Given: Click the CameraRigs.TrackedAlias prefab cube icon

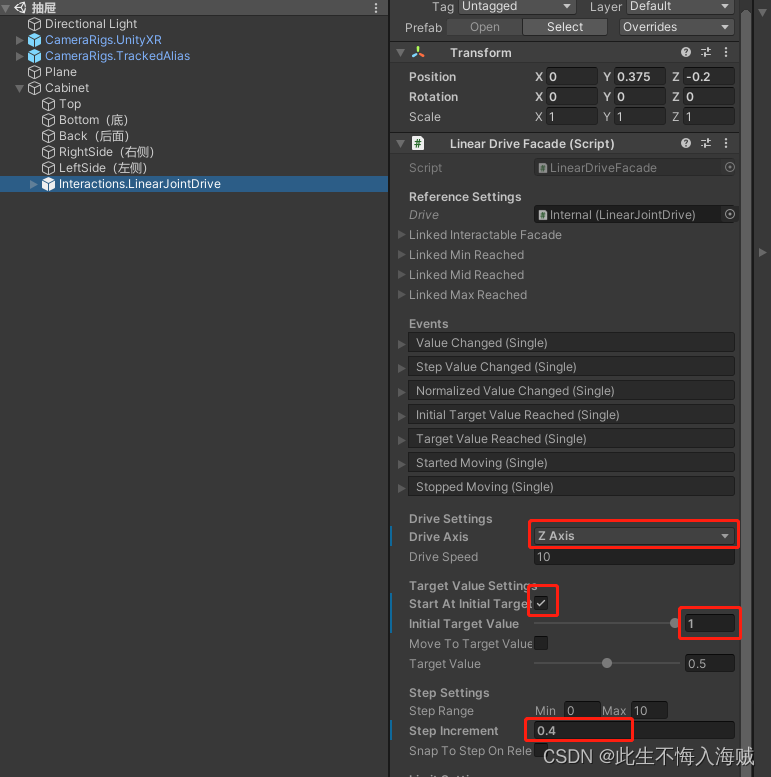Looking at the screenshot, I should 34,56.
